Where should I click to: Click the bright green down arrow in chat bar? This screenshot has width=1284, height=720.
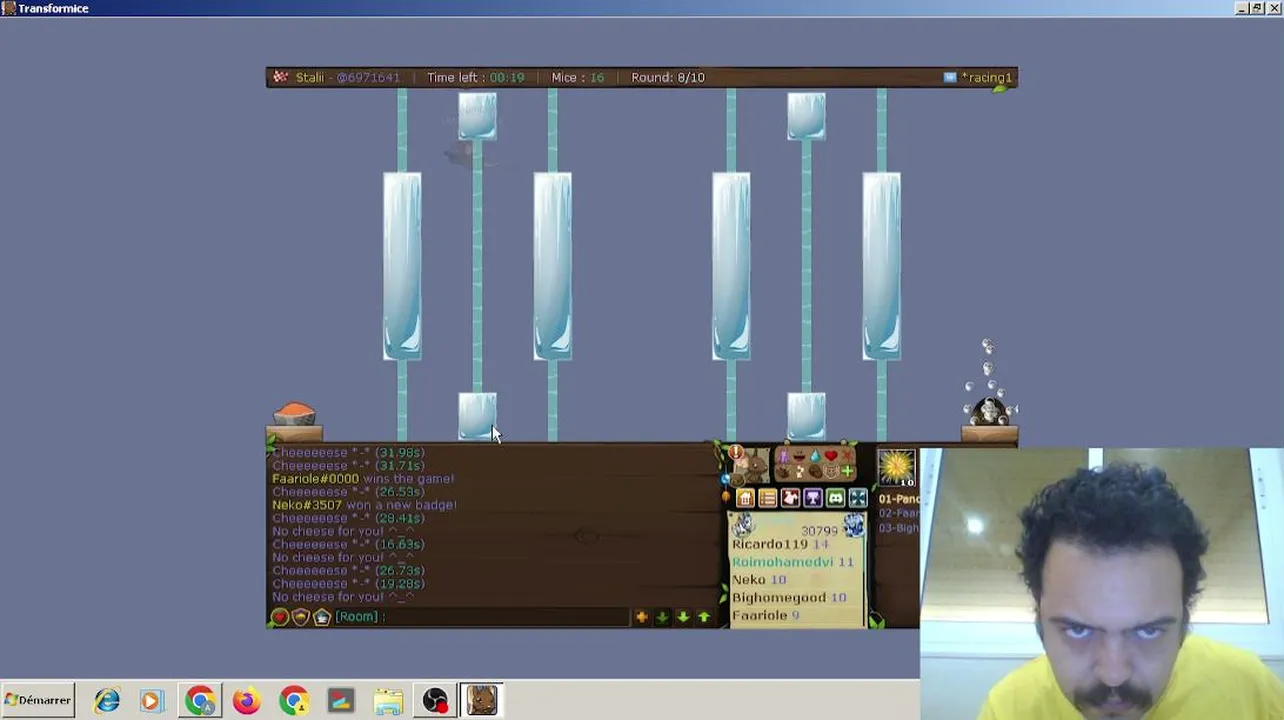pyautogui.click(x=683, y=617)
